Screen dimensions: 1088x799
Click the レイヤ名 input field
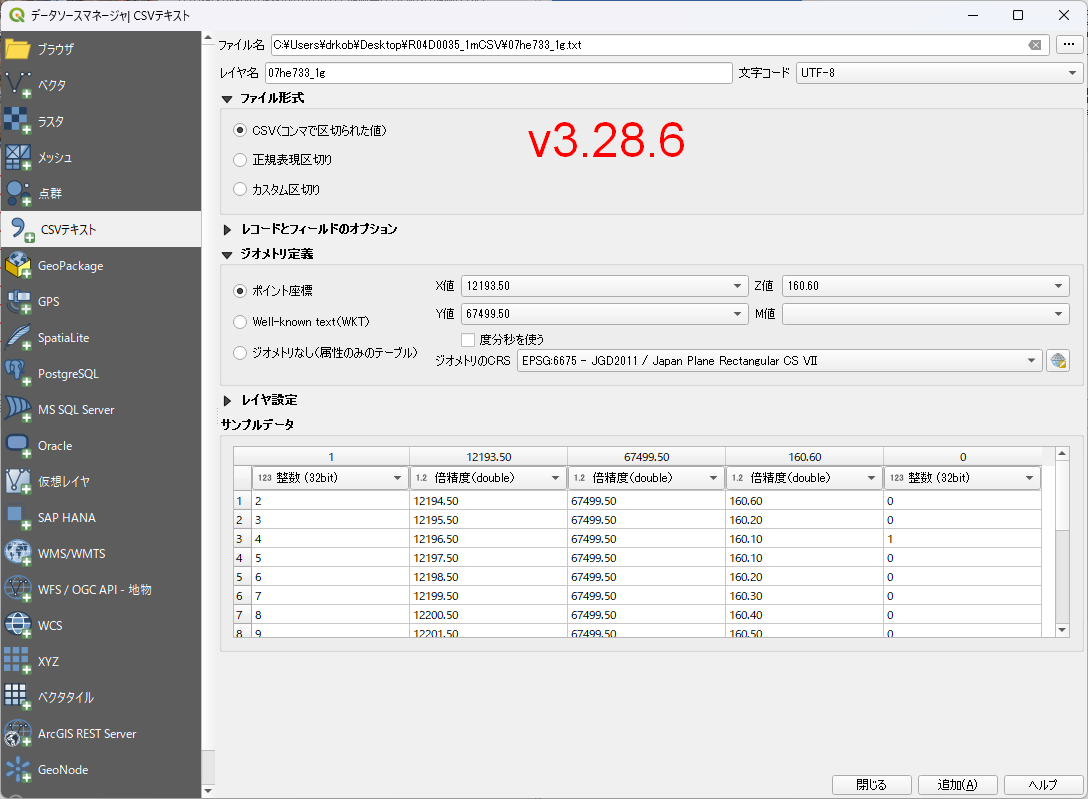(499, 73)
